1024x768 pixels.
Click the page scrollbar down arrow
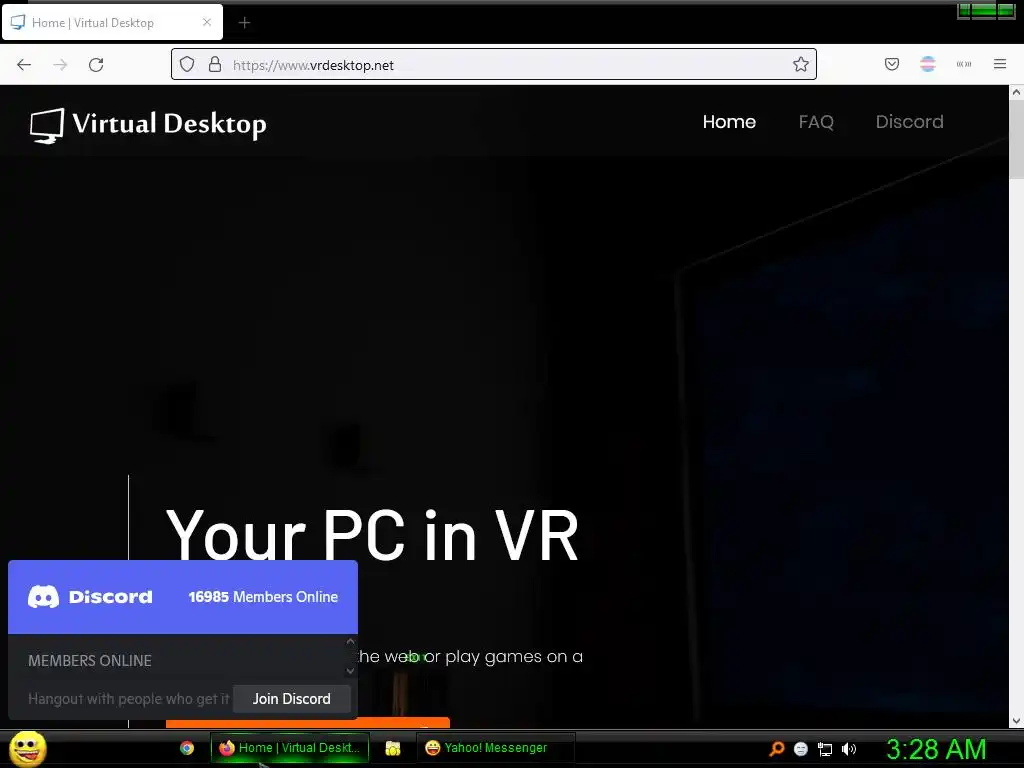pos(1016,721)
